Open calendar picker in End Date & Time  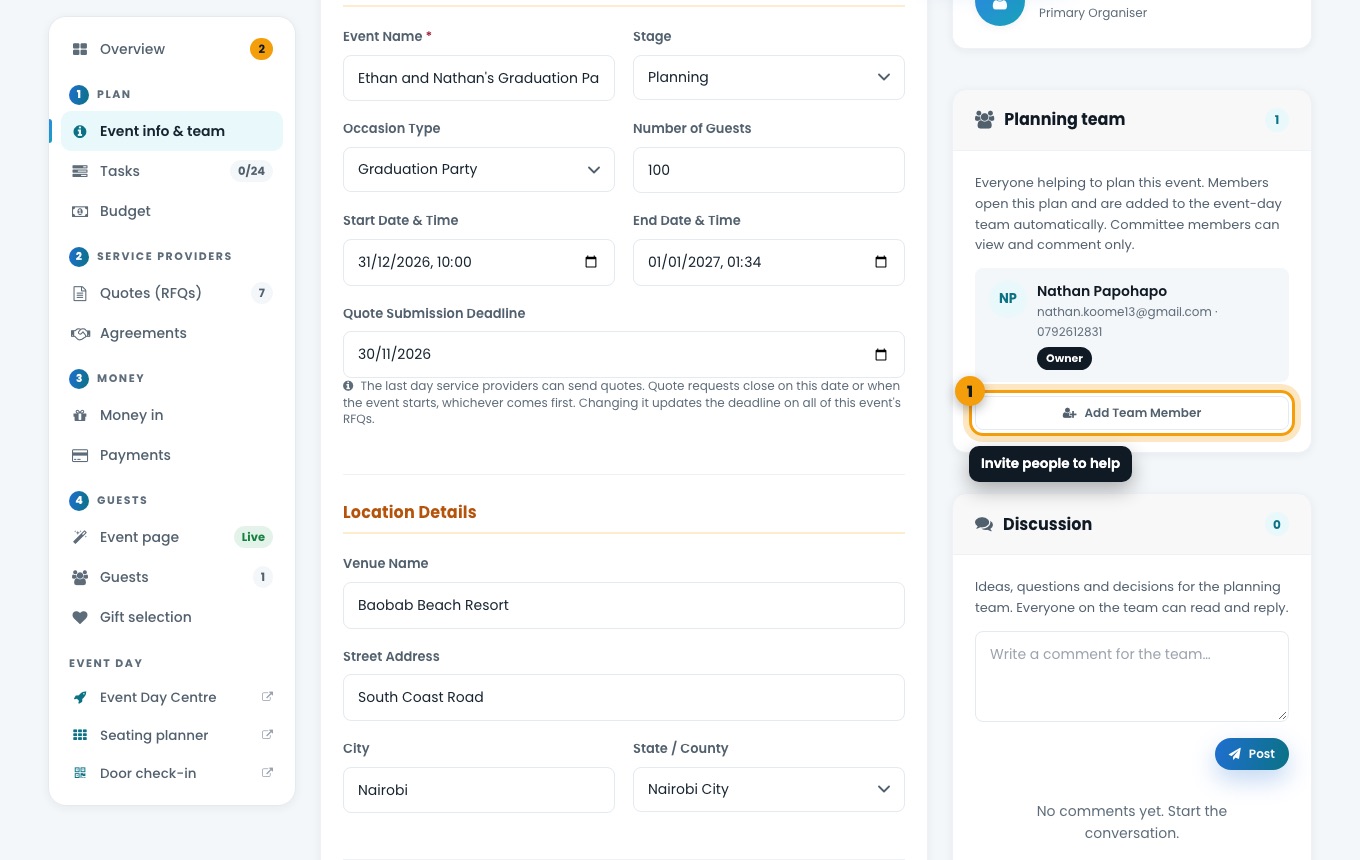(881, 262)
